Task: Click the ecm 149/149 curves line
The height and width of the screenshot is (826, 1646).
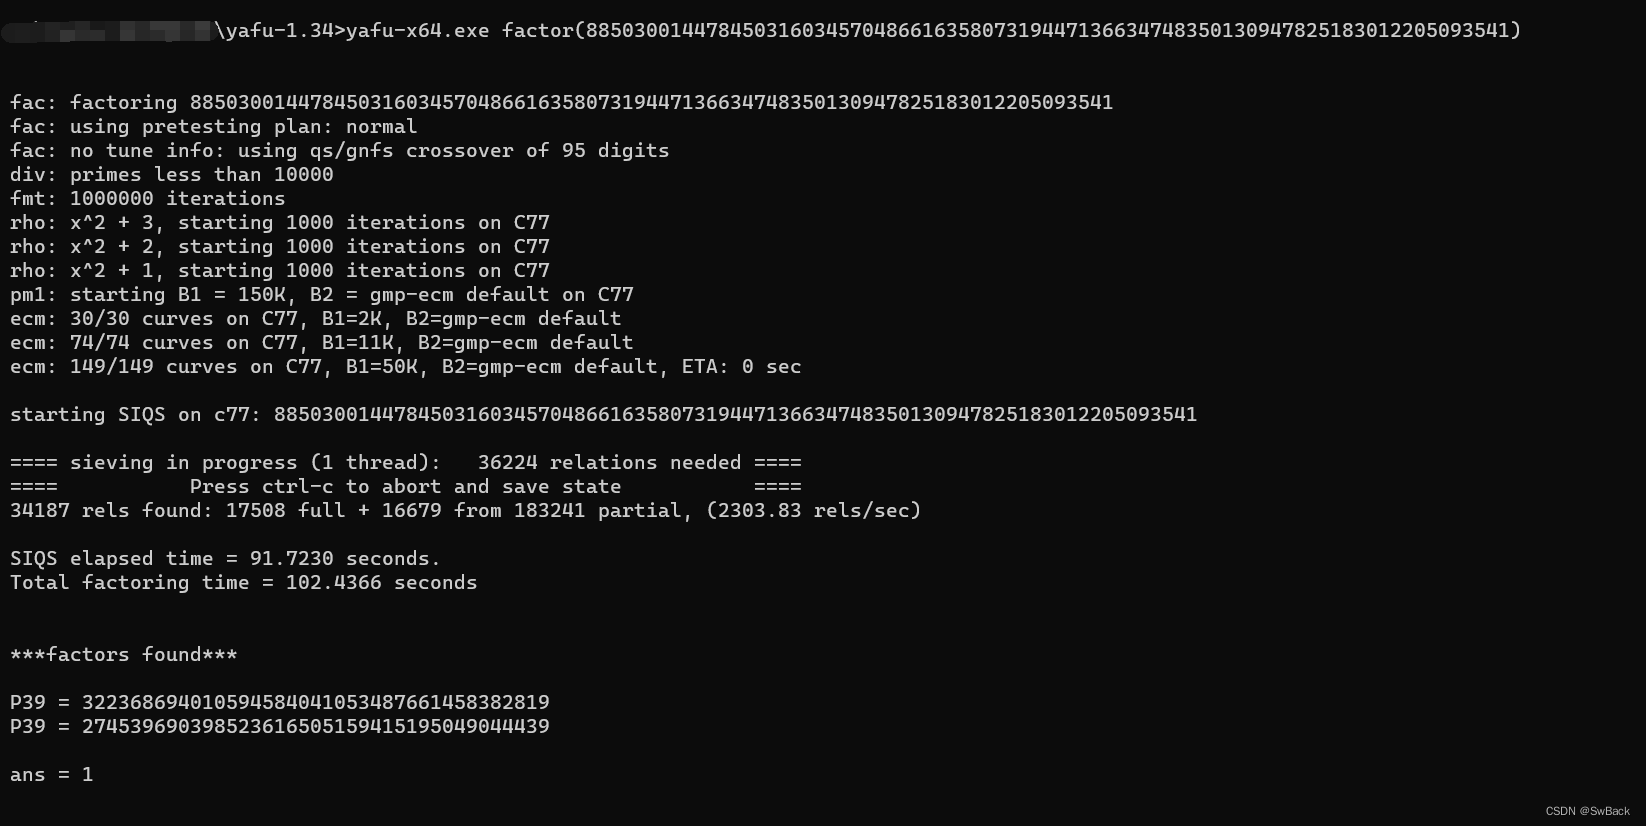Action: click(405, 367)
